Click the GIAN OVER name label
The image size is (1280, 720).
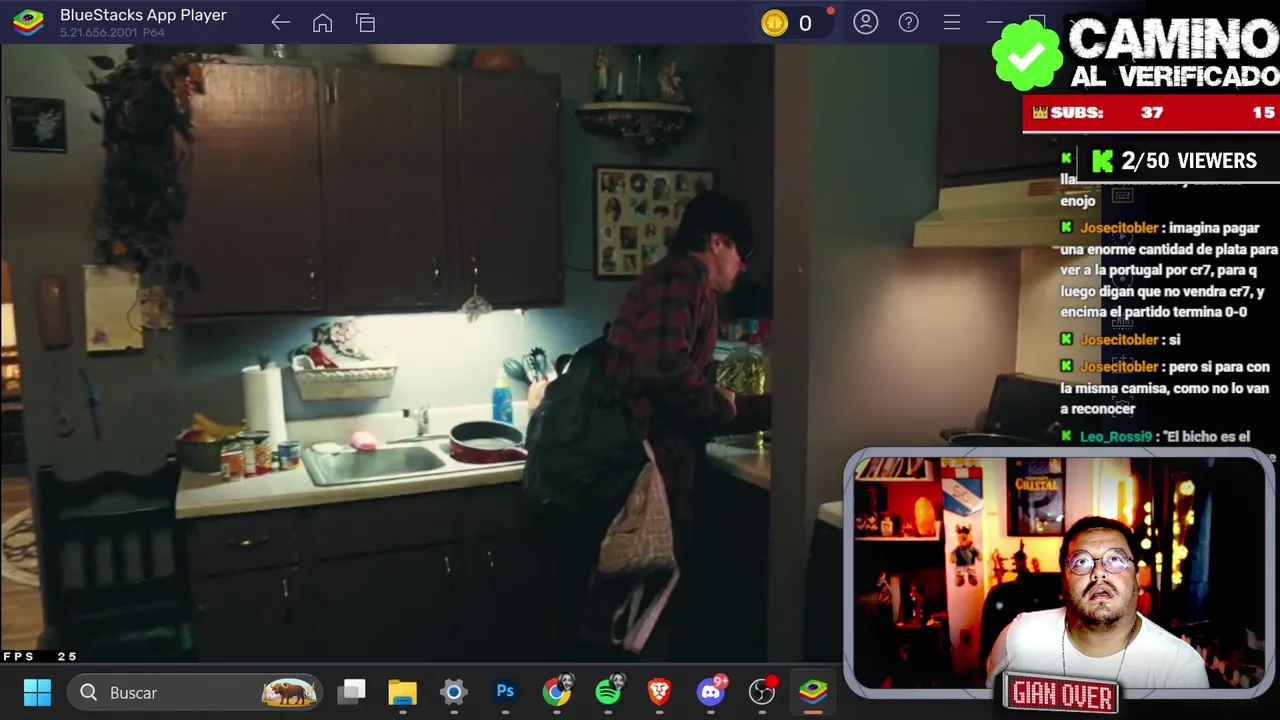point(1061,692)
